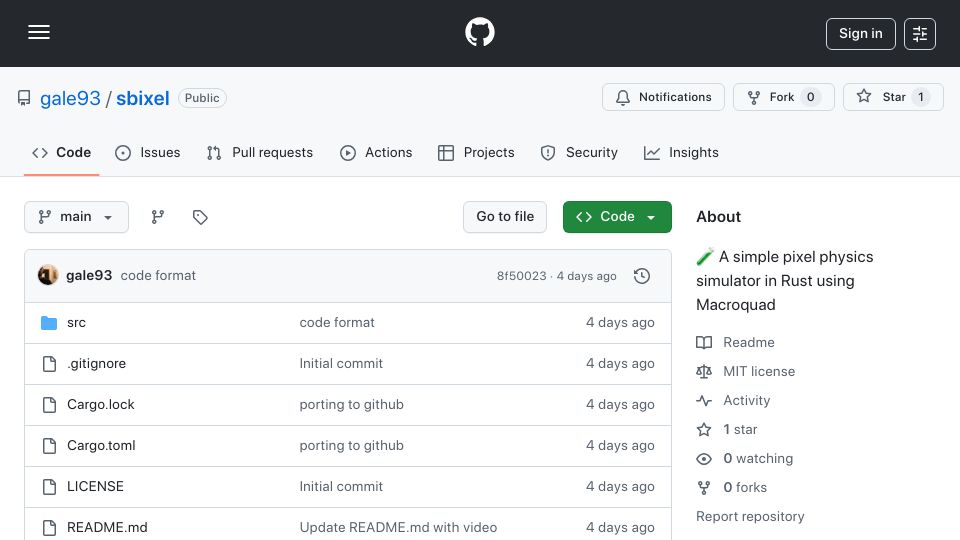Open '0 watching' link

[744, 459]
